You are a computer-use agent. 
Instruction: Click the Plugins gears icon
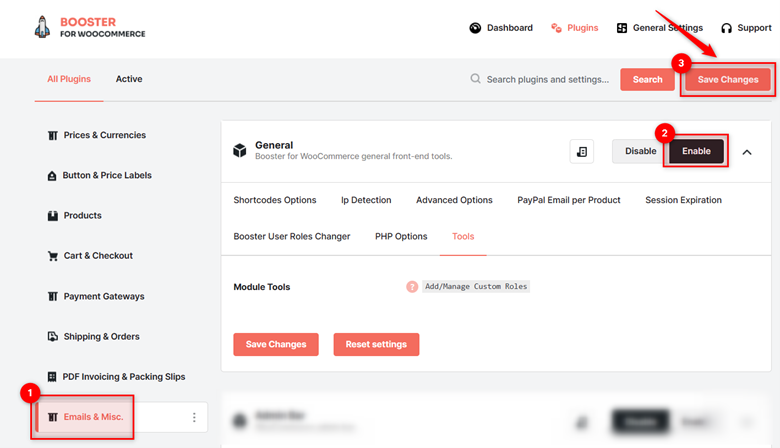(x=556, y=28)
